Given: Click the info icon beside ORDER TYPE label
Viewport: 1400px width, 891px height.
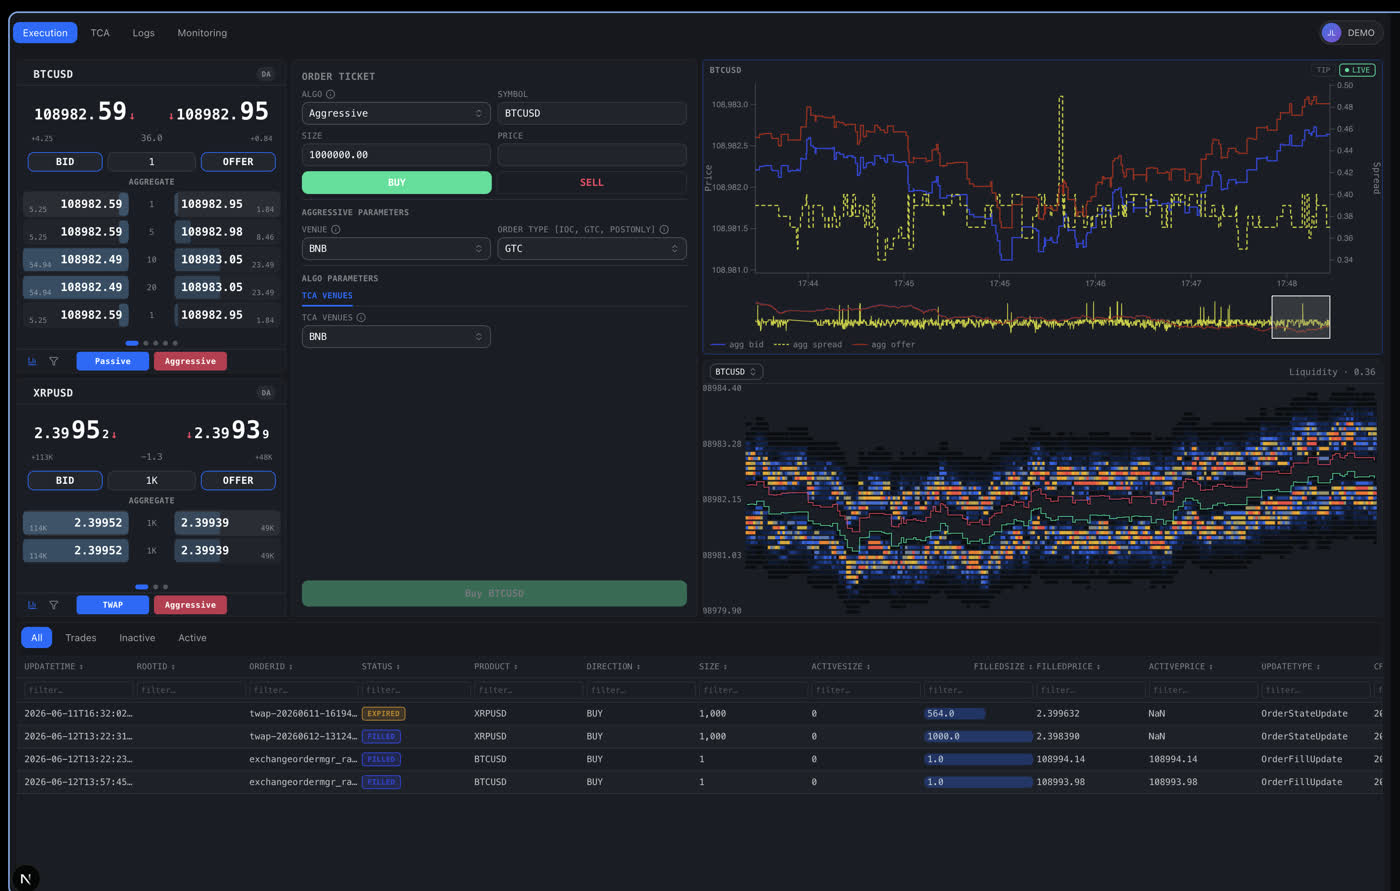Looking at the screenshot, I should [664, 229].
